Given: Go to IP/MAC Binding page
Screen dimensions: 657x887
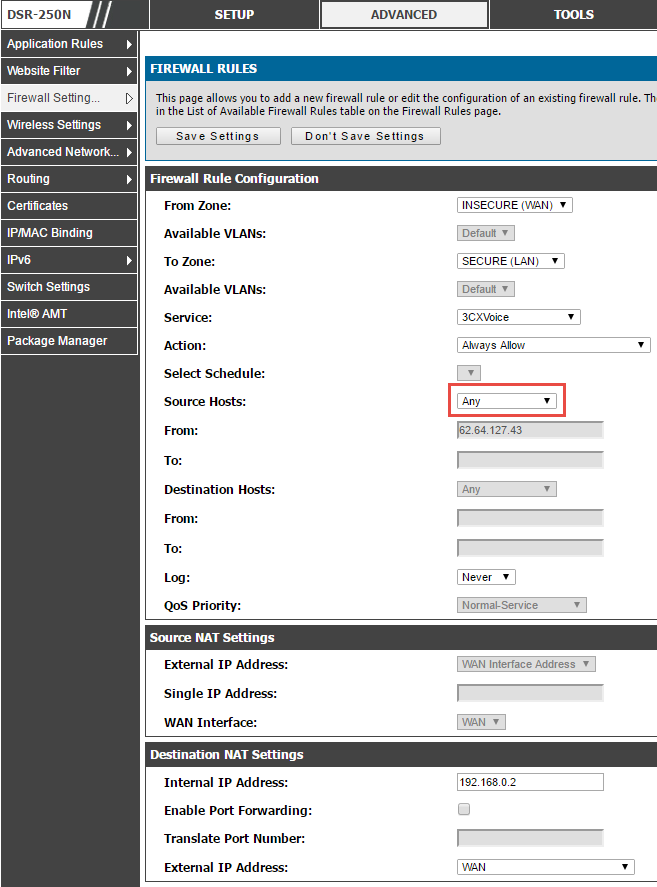Looking at the screenshot, I should click(69, 233).
